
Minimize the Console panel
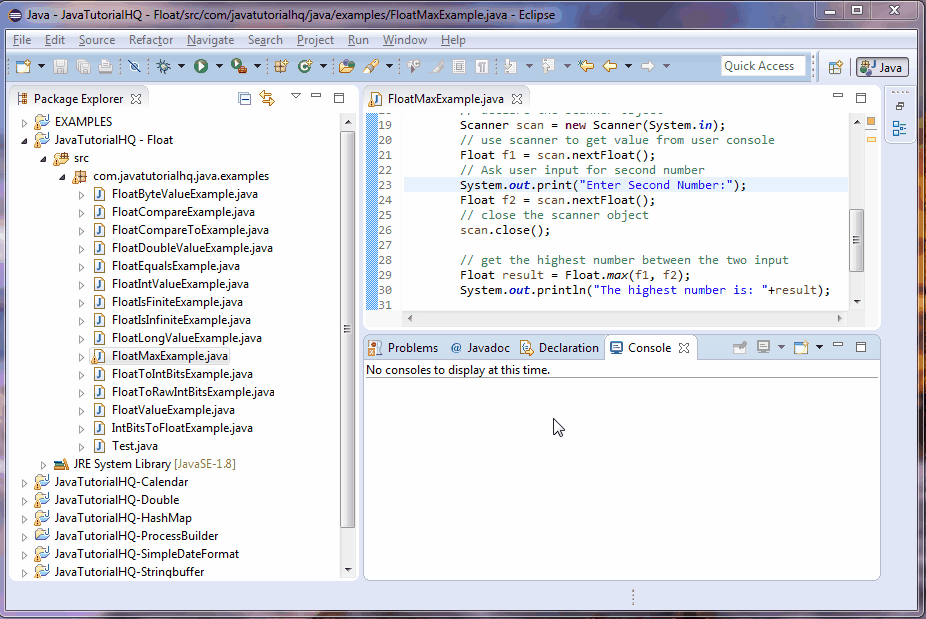tap(838, 347)
